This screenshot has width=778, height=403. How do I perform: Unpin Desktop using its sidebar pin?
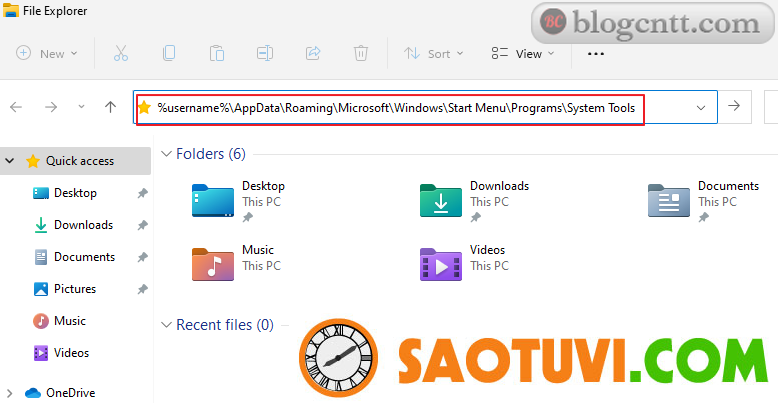click(142, 194)
